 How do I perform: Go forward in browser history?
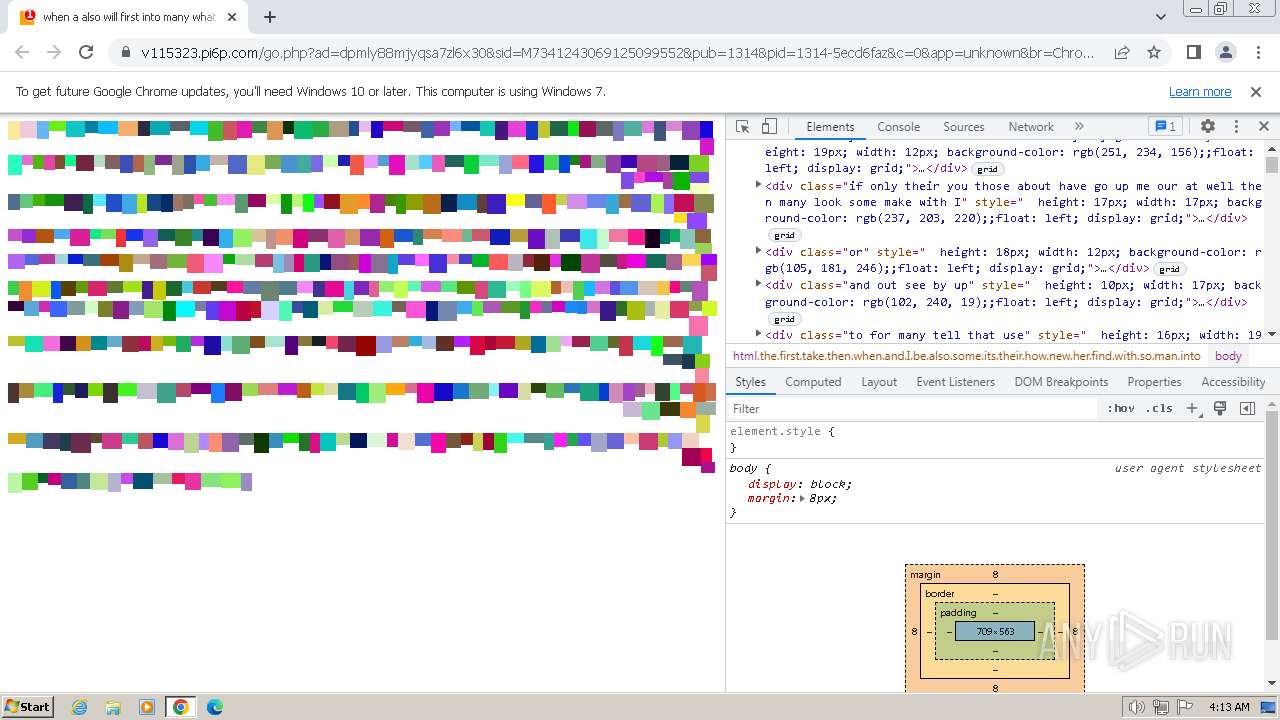pos(54,53)
